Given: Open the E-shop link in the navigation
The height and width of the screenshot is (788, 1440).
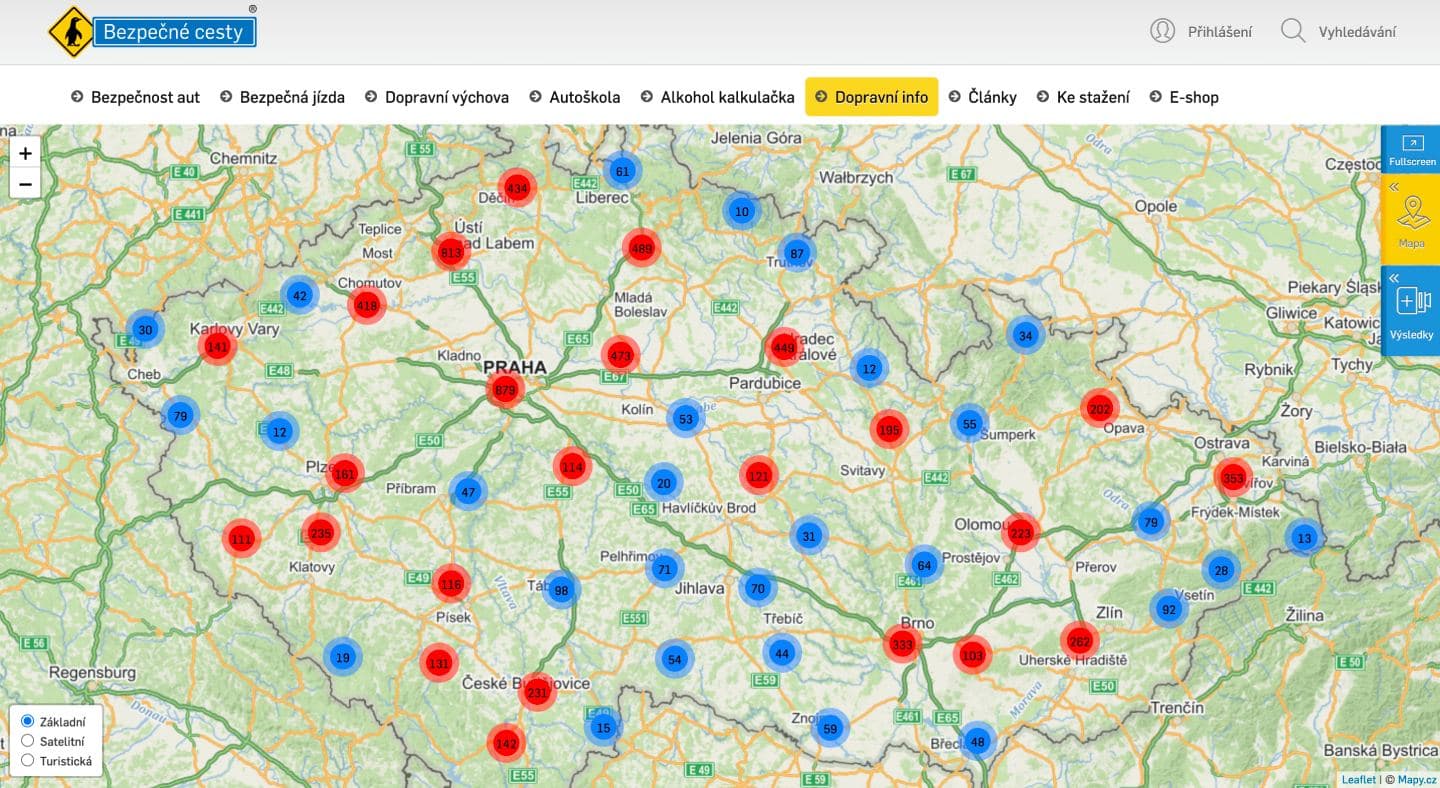Looking at the screenshot, I should (1194, 97).
